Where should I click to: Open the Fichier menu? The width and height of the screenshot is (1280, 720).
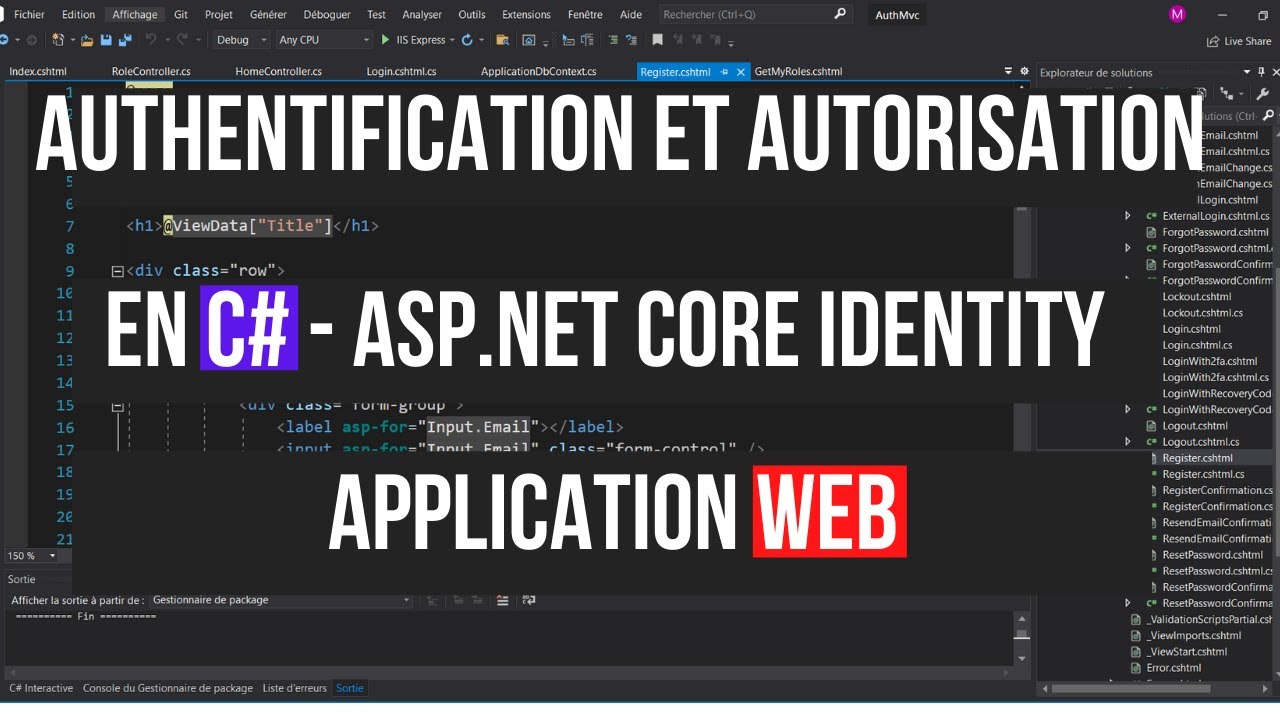pyautogui.click(x=29, y=15)
